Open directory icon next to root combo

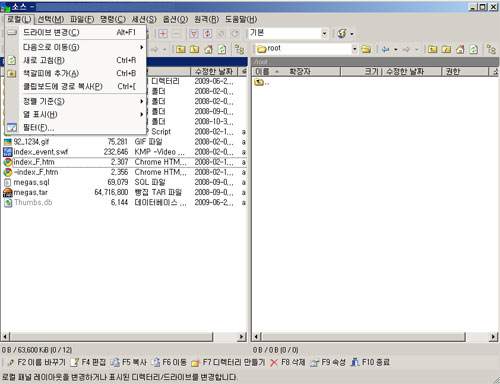coord(366,49)
